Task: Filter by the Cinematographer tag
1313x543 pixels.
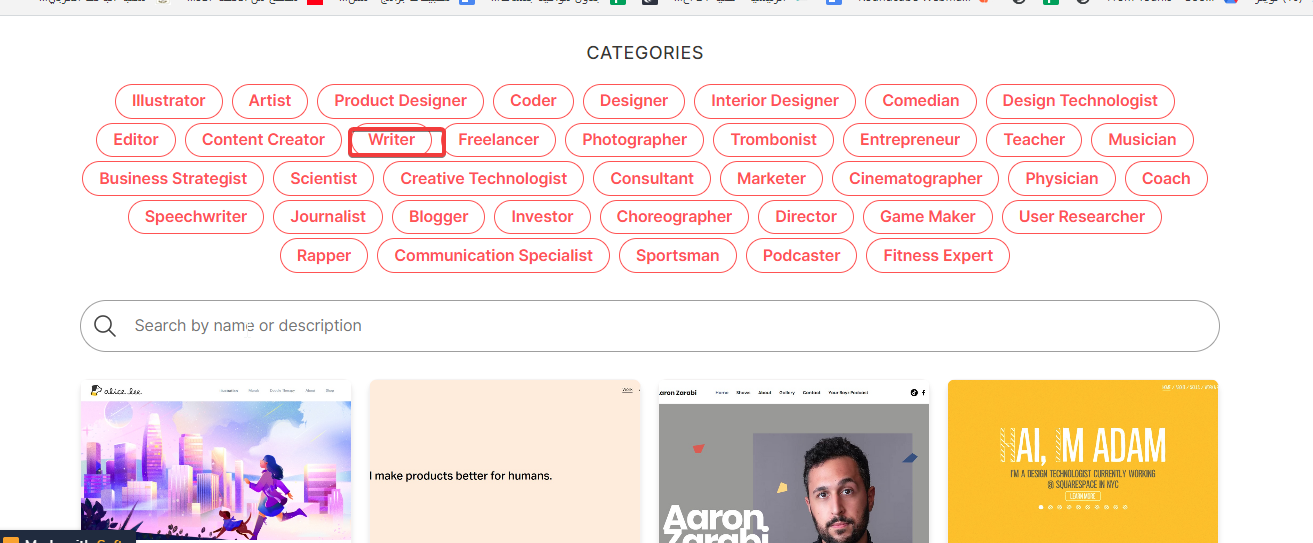Action: pyautogui.click(x=915, y=179)
